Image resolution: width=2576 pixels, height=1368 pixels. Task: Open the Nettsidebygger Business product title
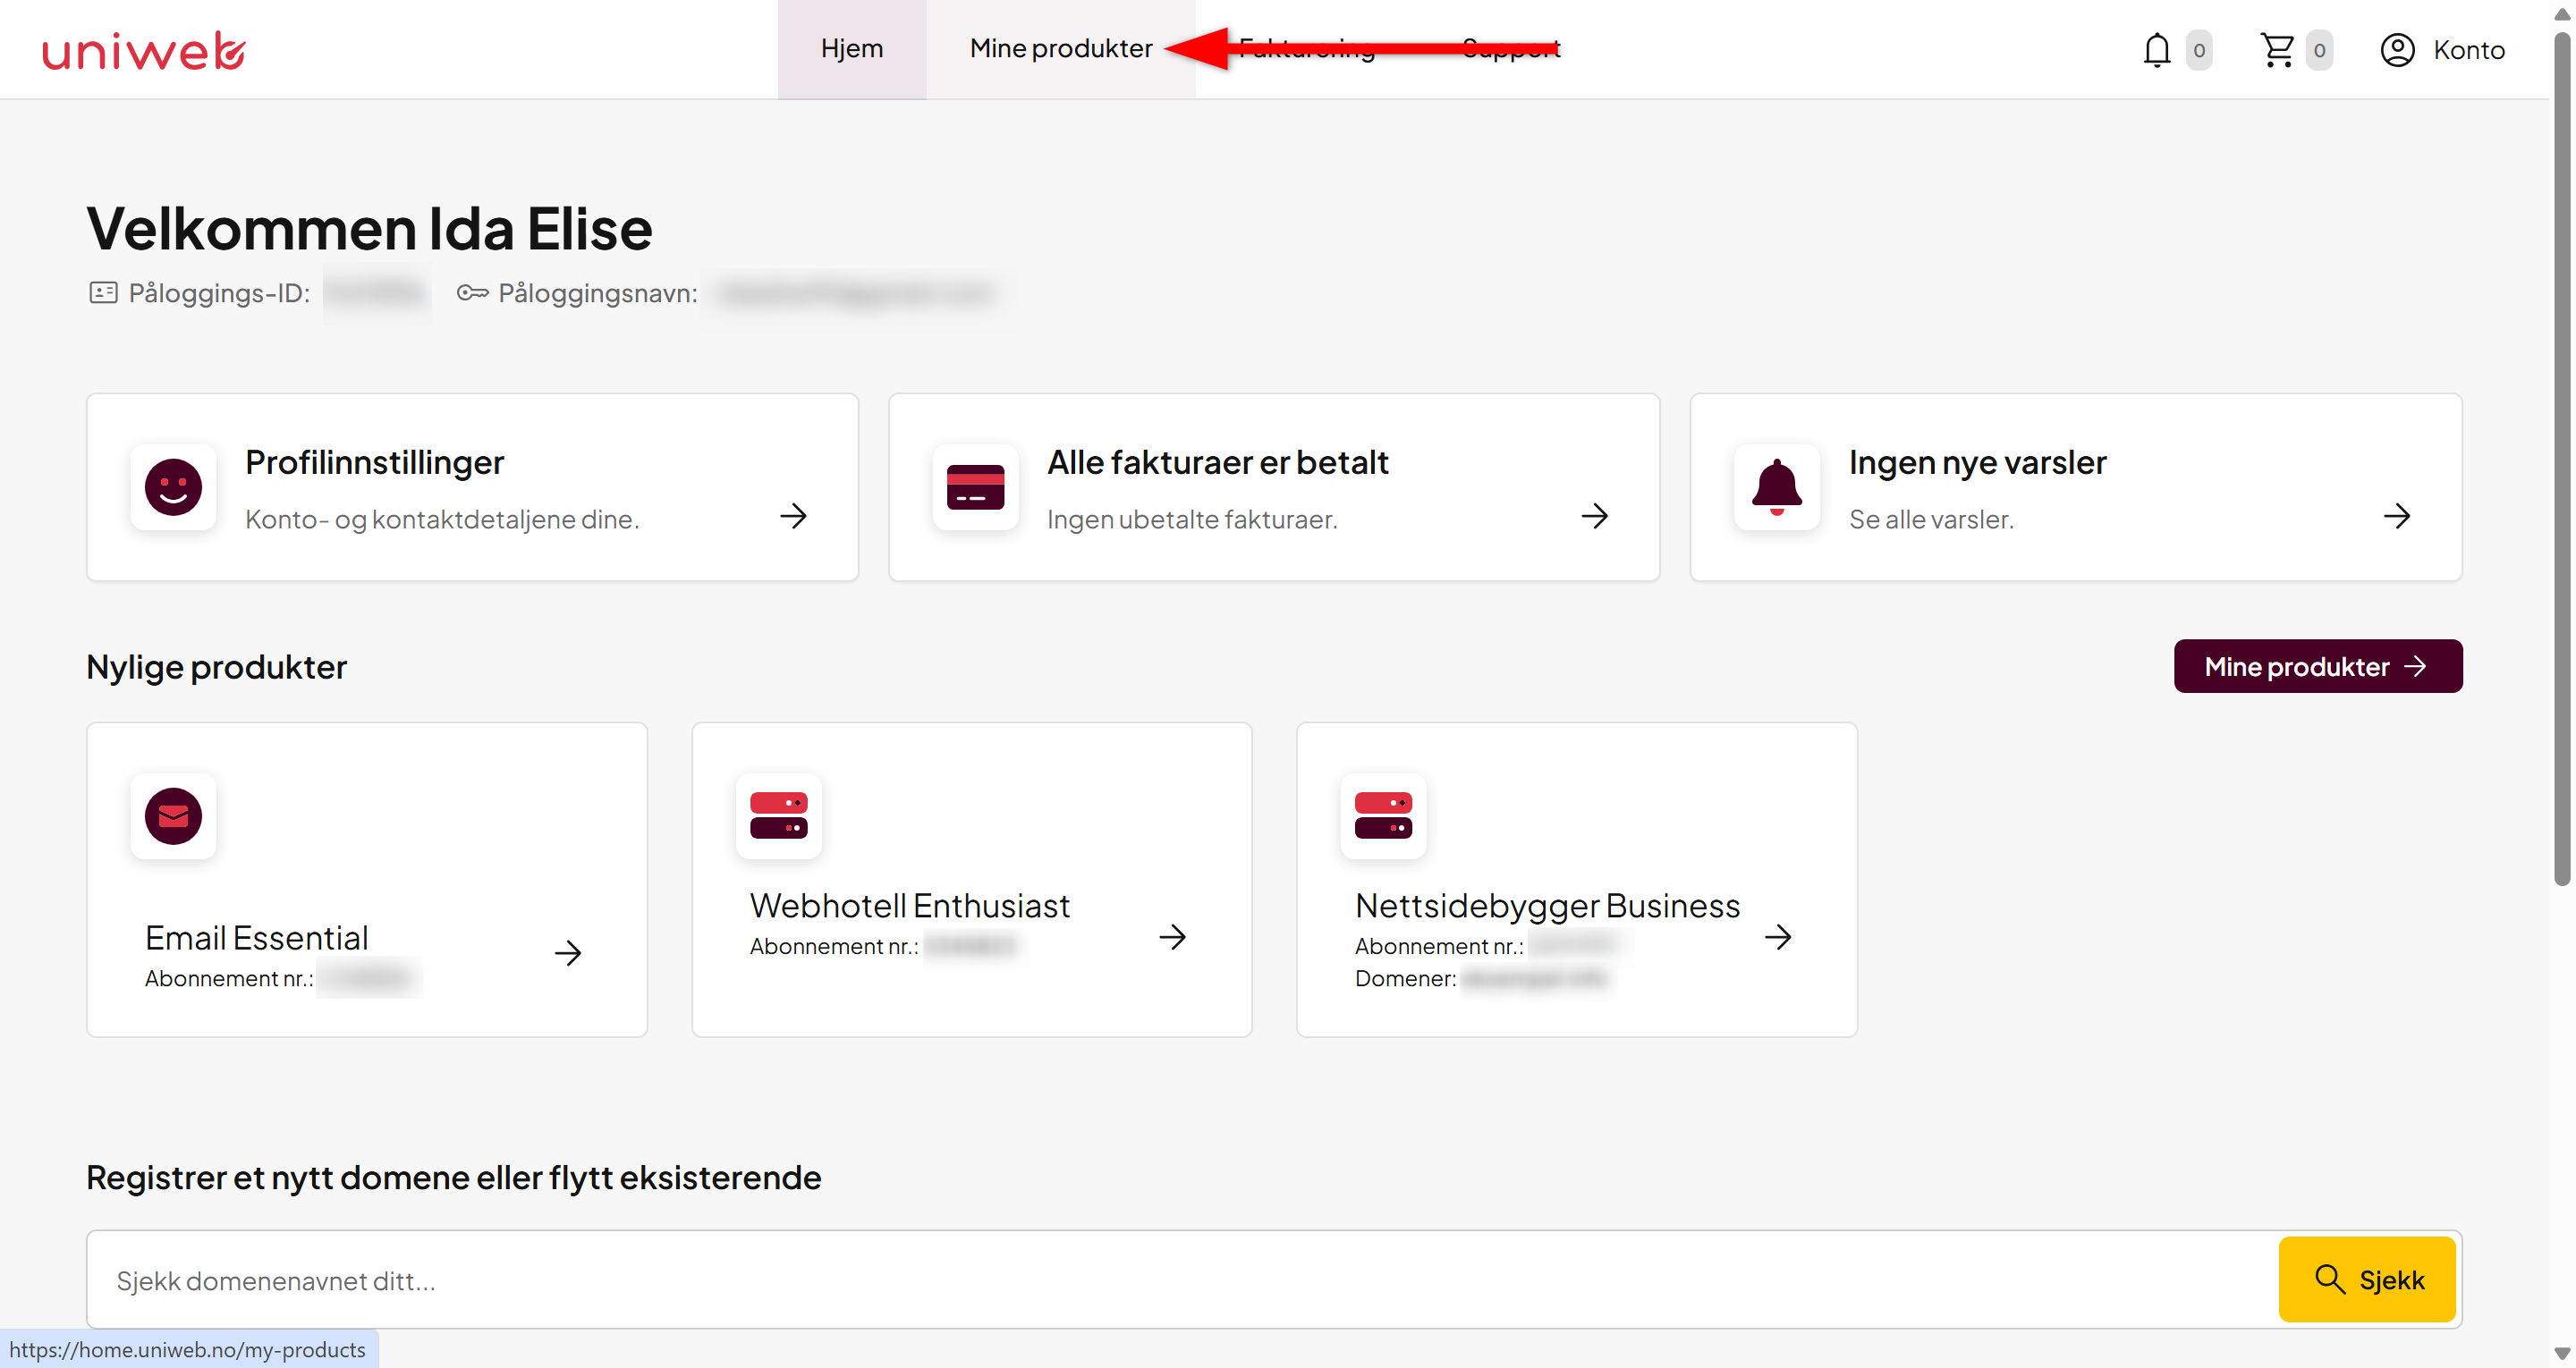point(1547,905)
